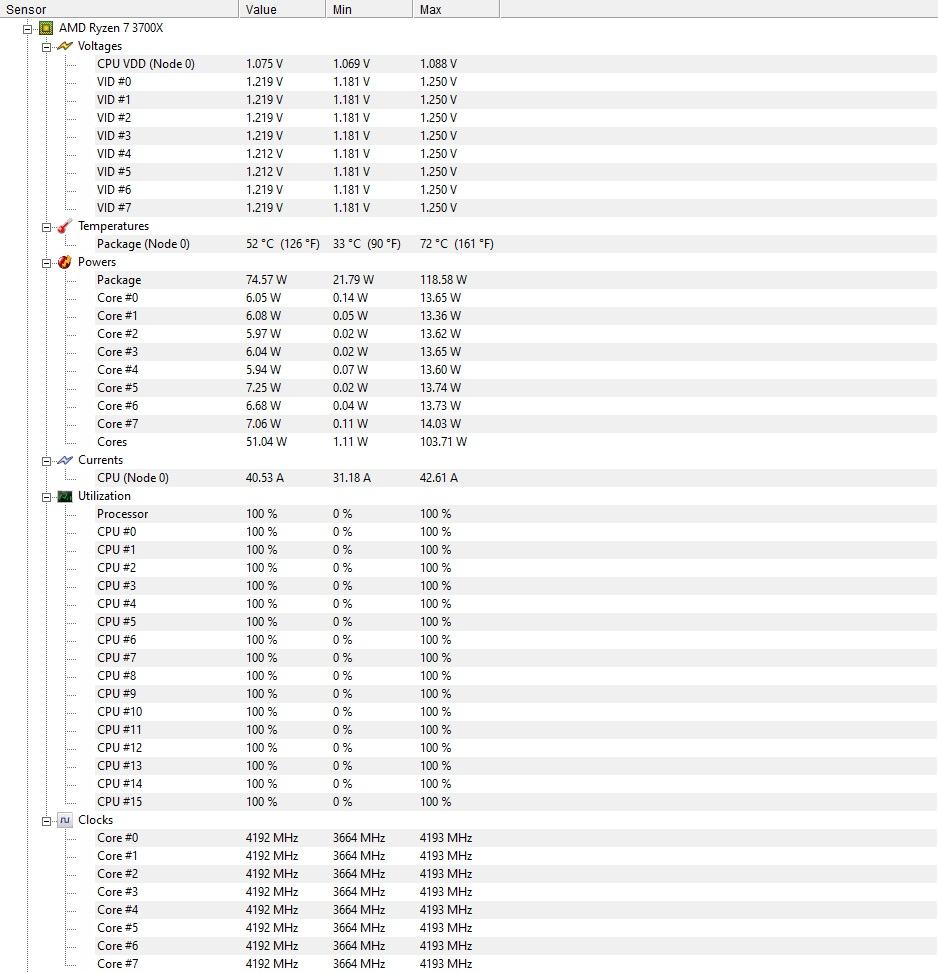Select the Clocks group label
Screen dimensions: 938x973
click(96, 820)
